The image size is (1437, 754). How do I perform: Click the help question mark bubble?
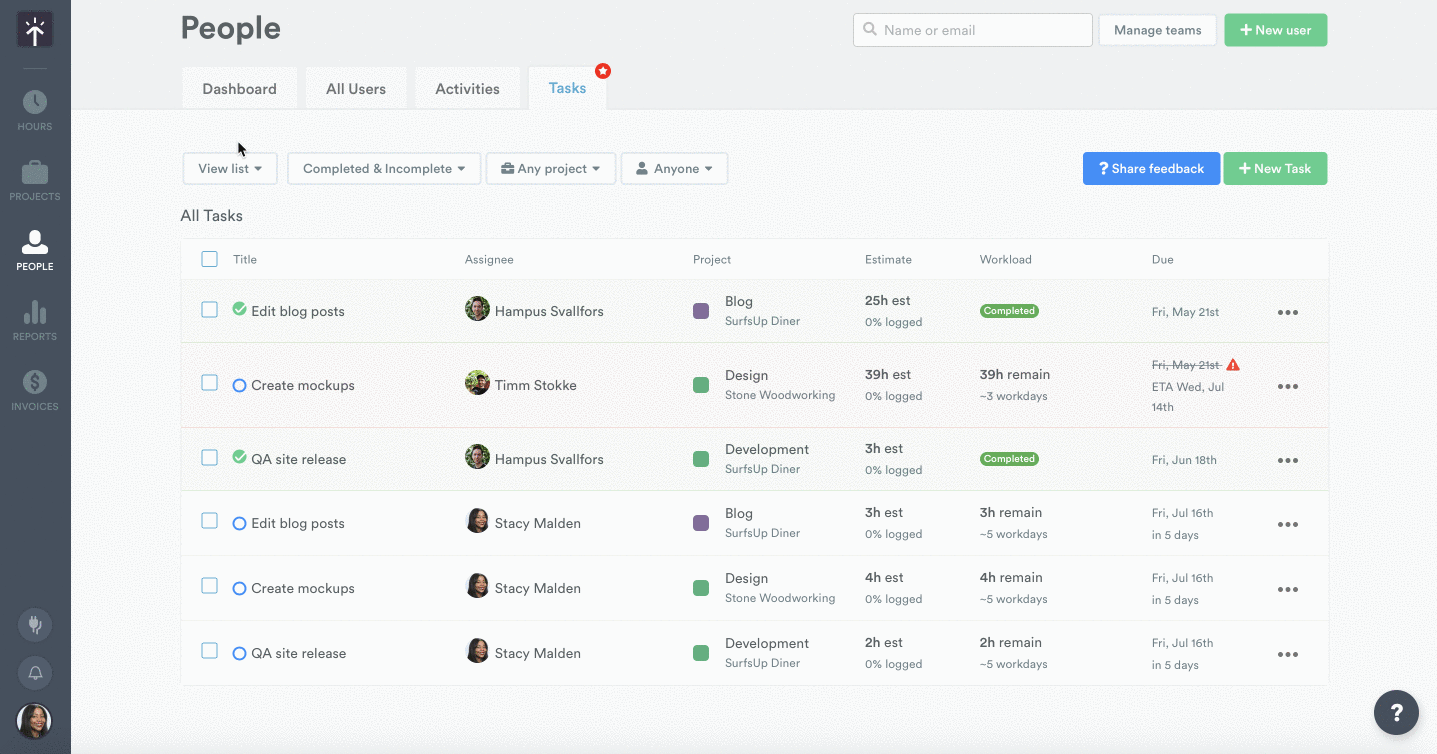pyautogui.click(x=1396, y=712)
